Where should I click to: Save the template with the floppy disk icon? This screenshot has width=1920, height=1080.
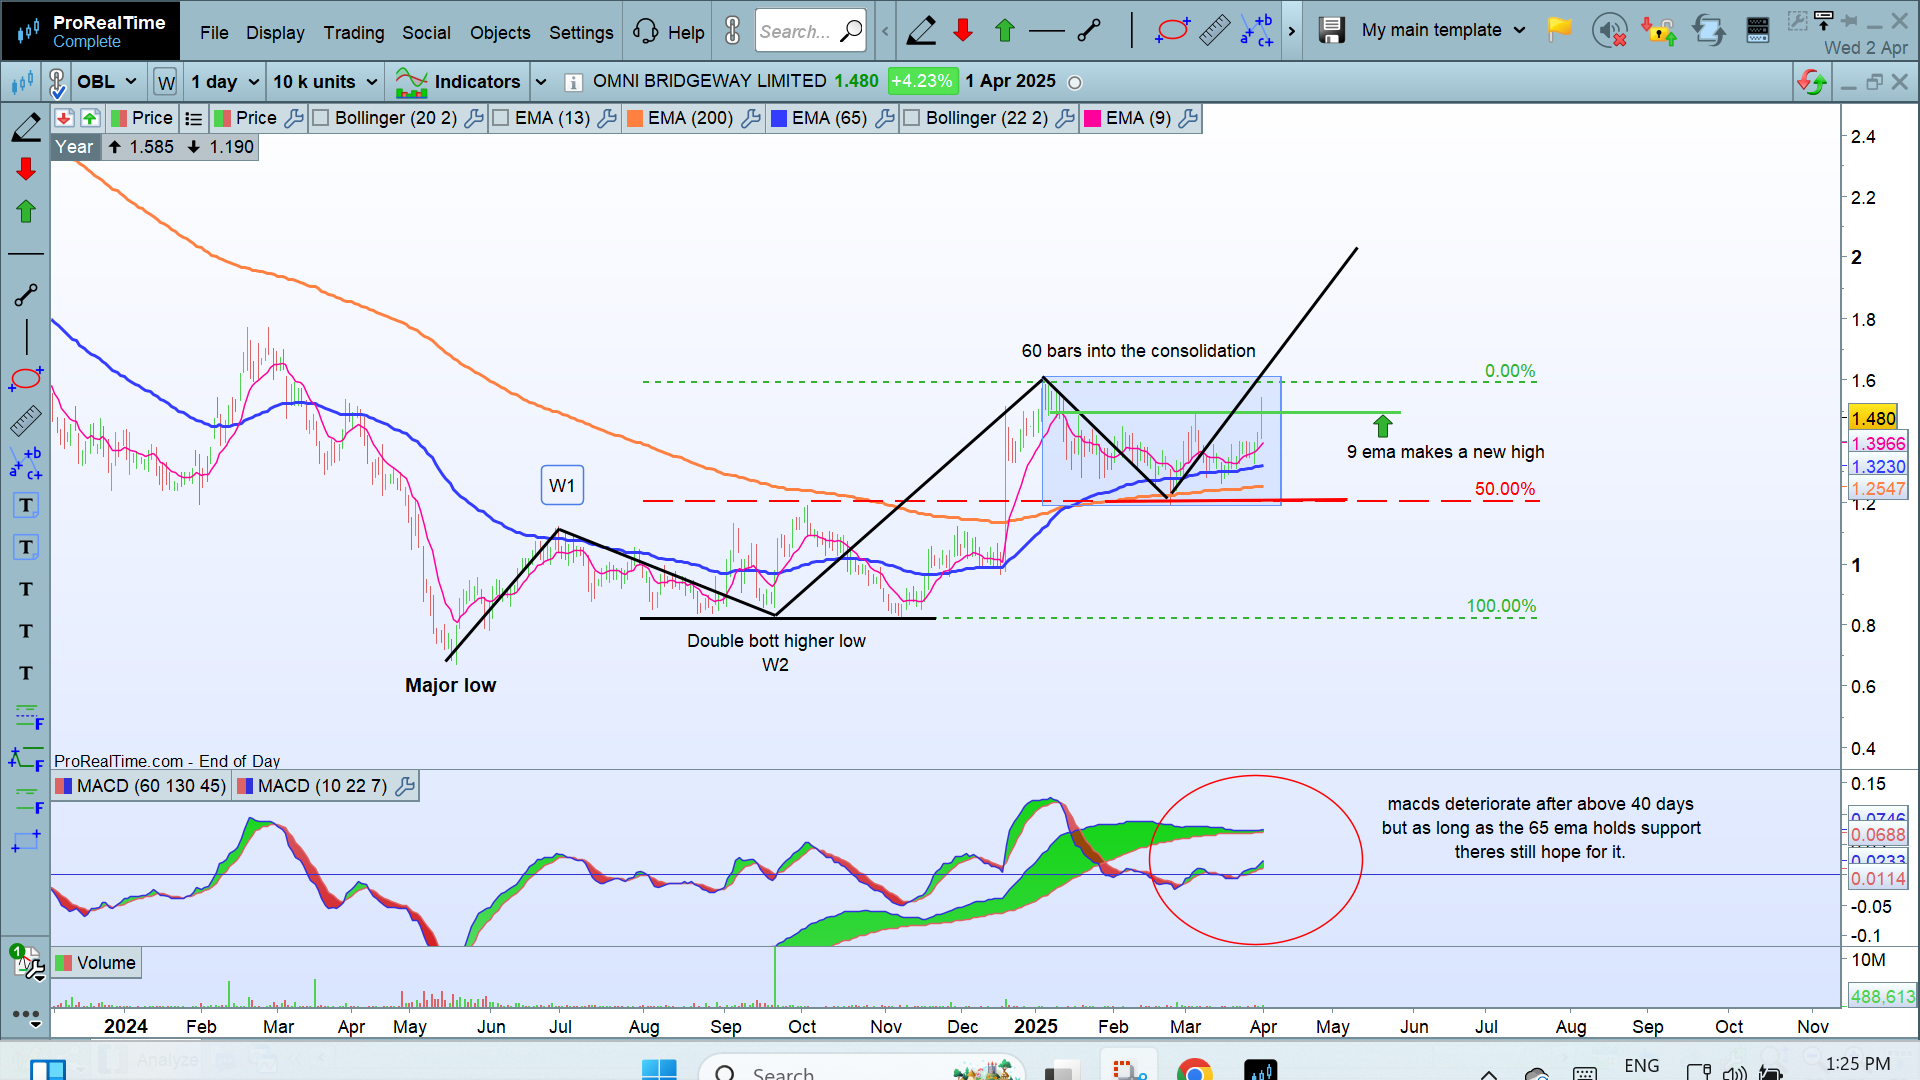pos(1331,31)
